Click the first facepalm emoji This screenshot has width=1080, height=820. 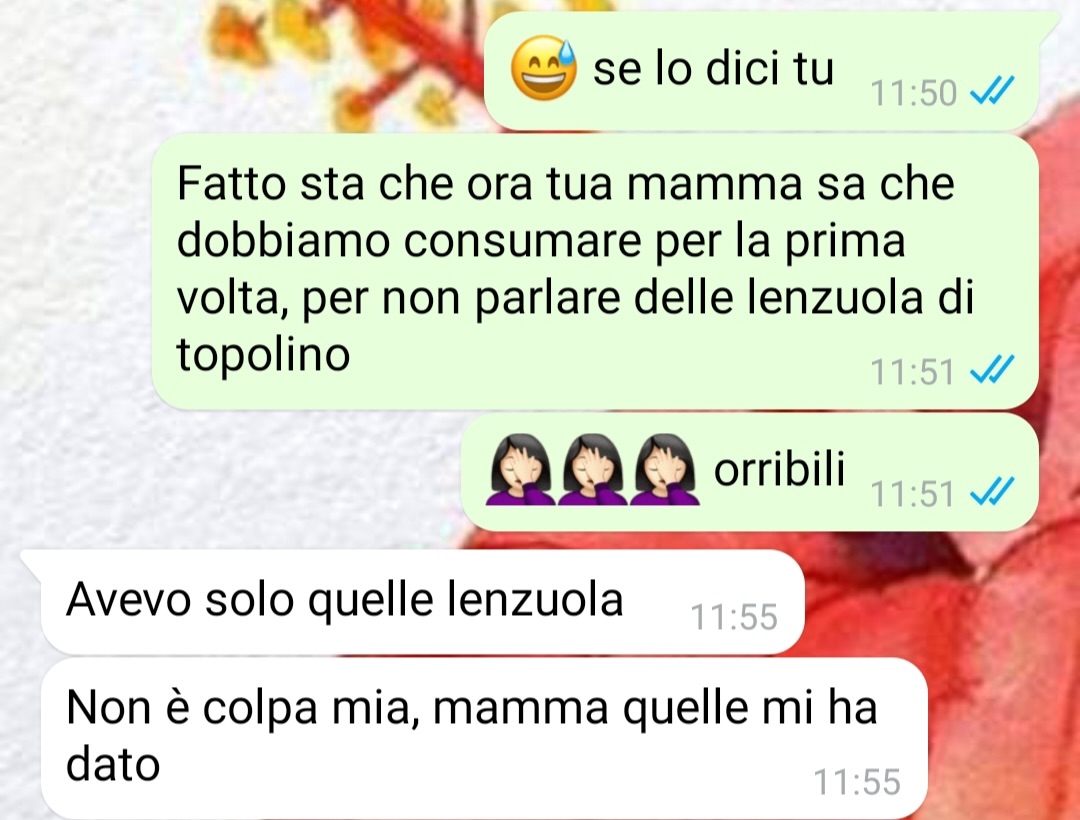coord(521,469)
